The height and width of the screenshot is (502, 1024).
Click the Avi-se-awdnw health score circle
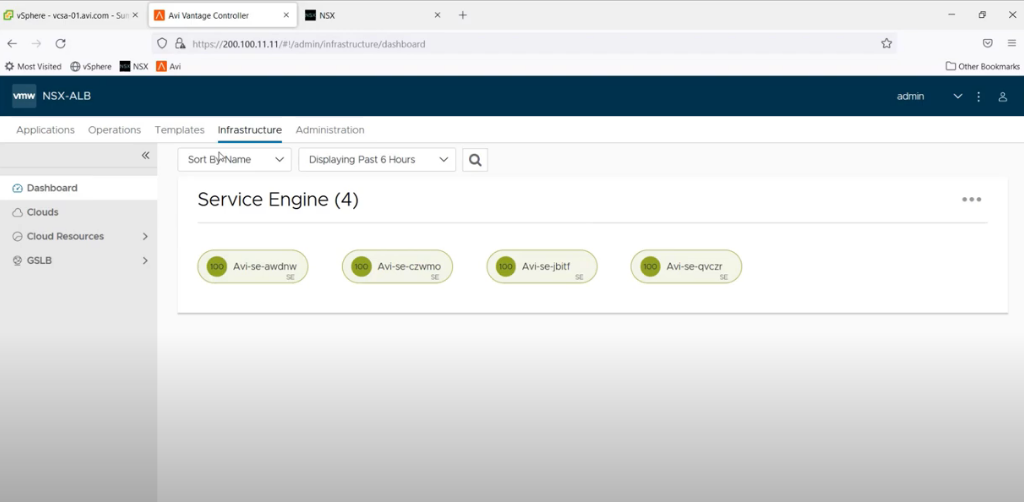[x=217, y=267]
